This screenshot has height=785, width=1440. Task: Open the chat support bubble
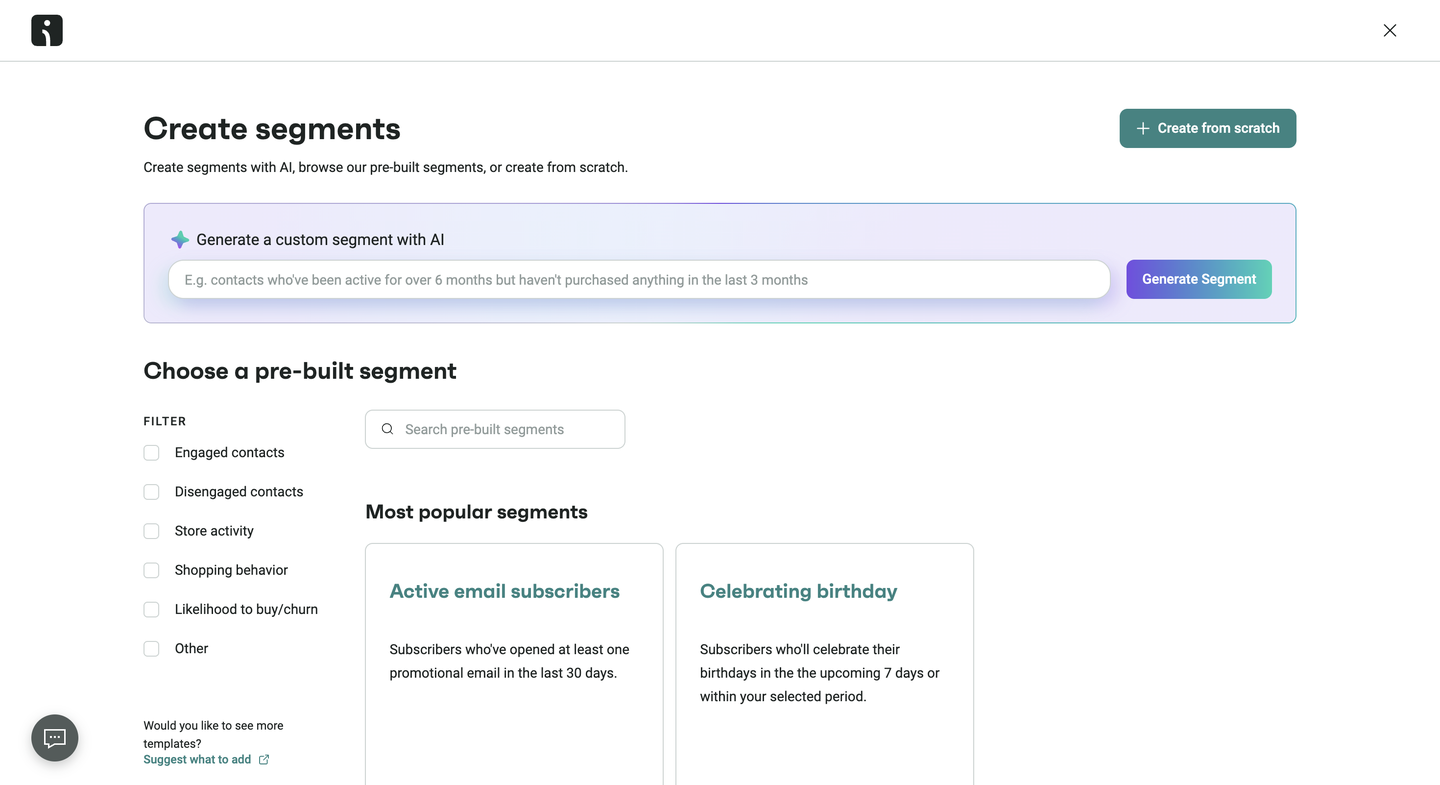tap(55, 738)
